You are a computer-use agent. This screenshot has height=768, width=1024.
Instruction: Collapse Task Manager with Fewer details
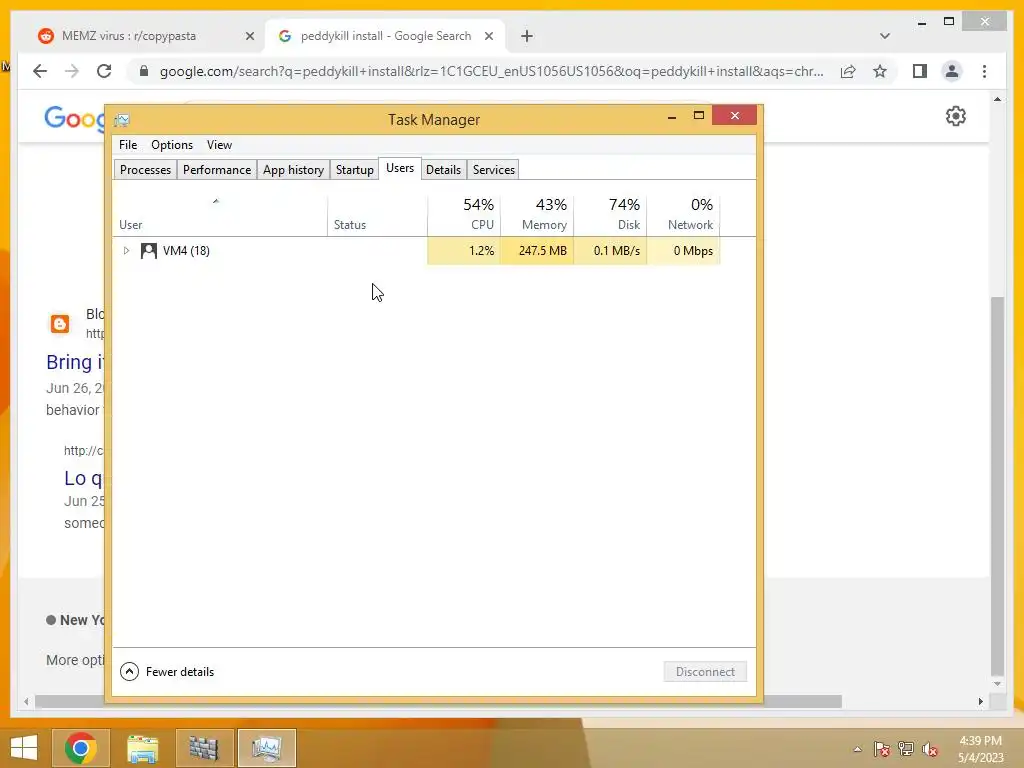coord(167,671)
